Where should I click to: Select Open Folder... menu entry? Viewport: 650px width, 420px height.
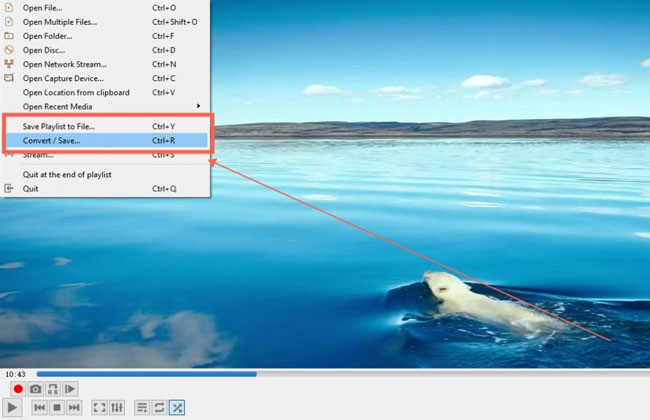pos(105,36)
